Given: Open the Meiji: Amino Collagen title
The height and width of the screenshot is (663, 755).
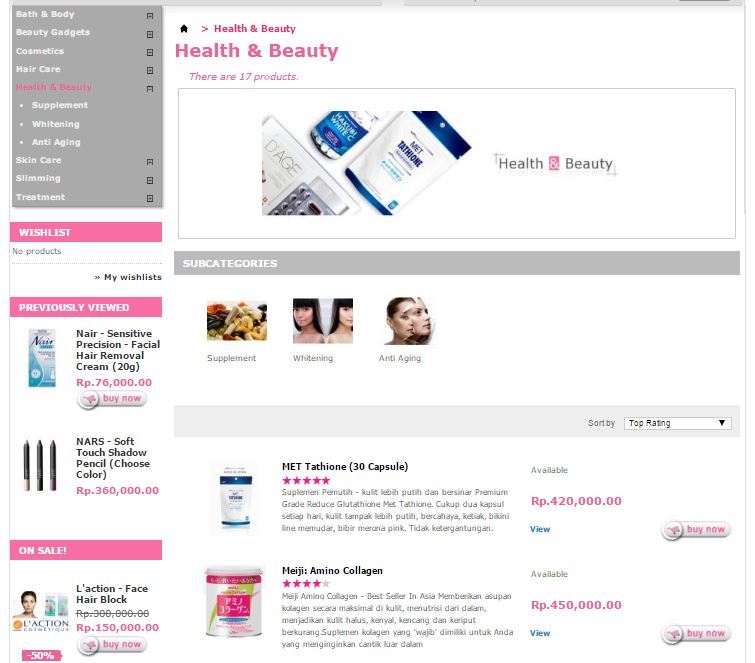Looking at the screenshot, I should pos(332,571).
